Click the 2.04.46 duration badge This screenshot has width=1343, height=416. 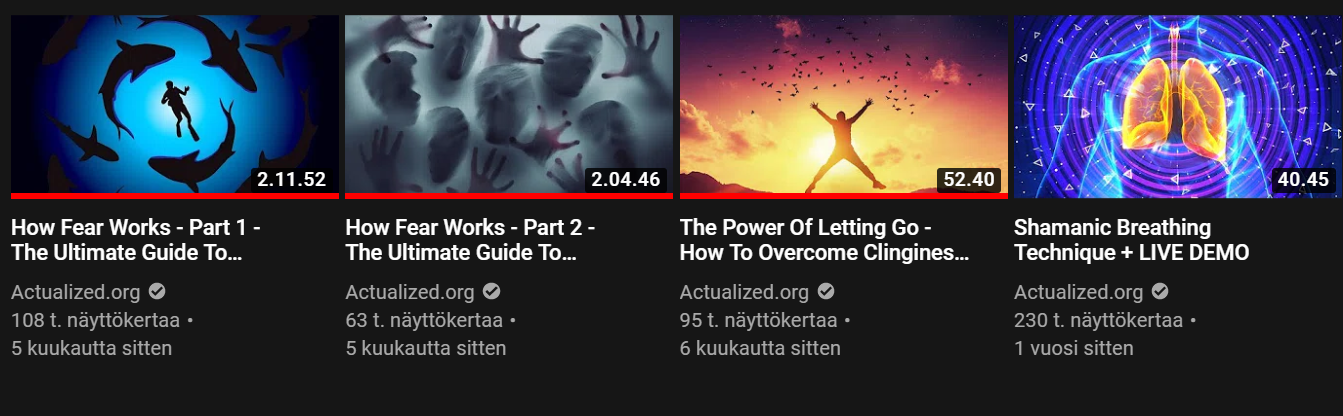pyautogui.click(x=626, y=180)
